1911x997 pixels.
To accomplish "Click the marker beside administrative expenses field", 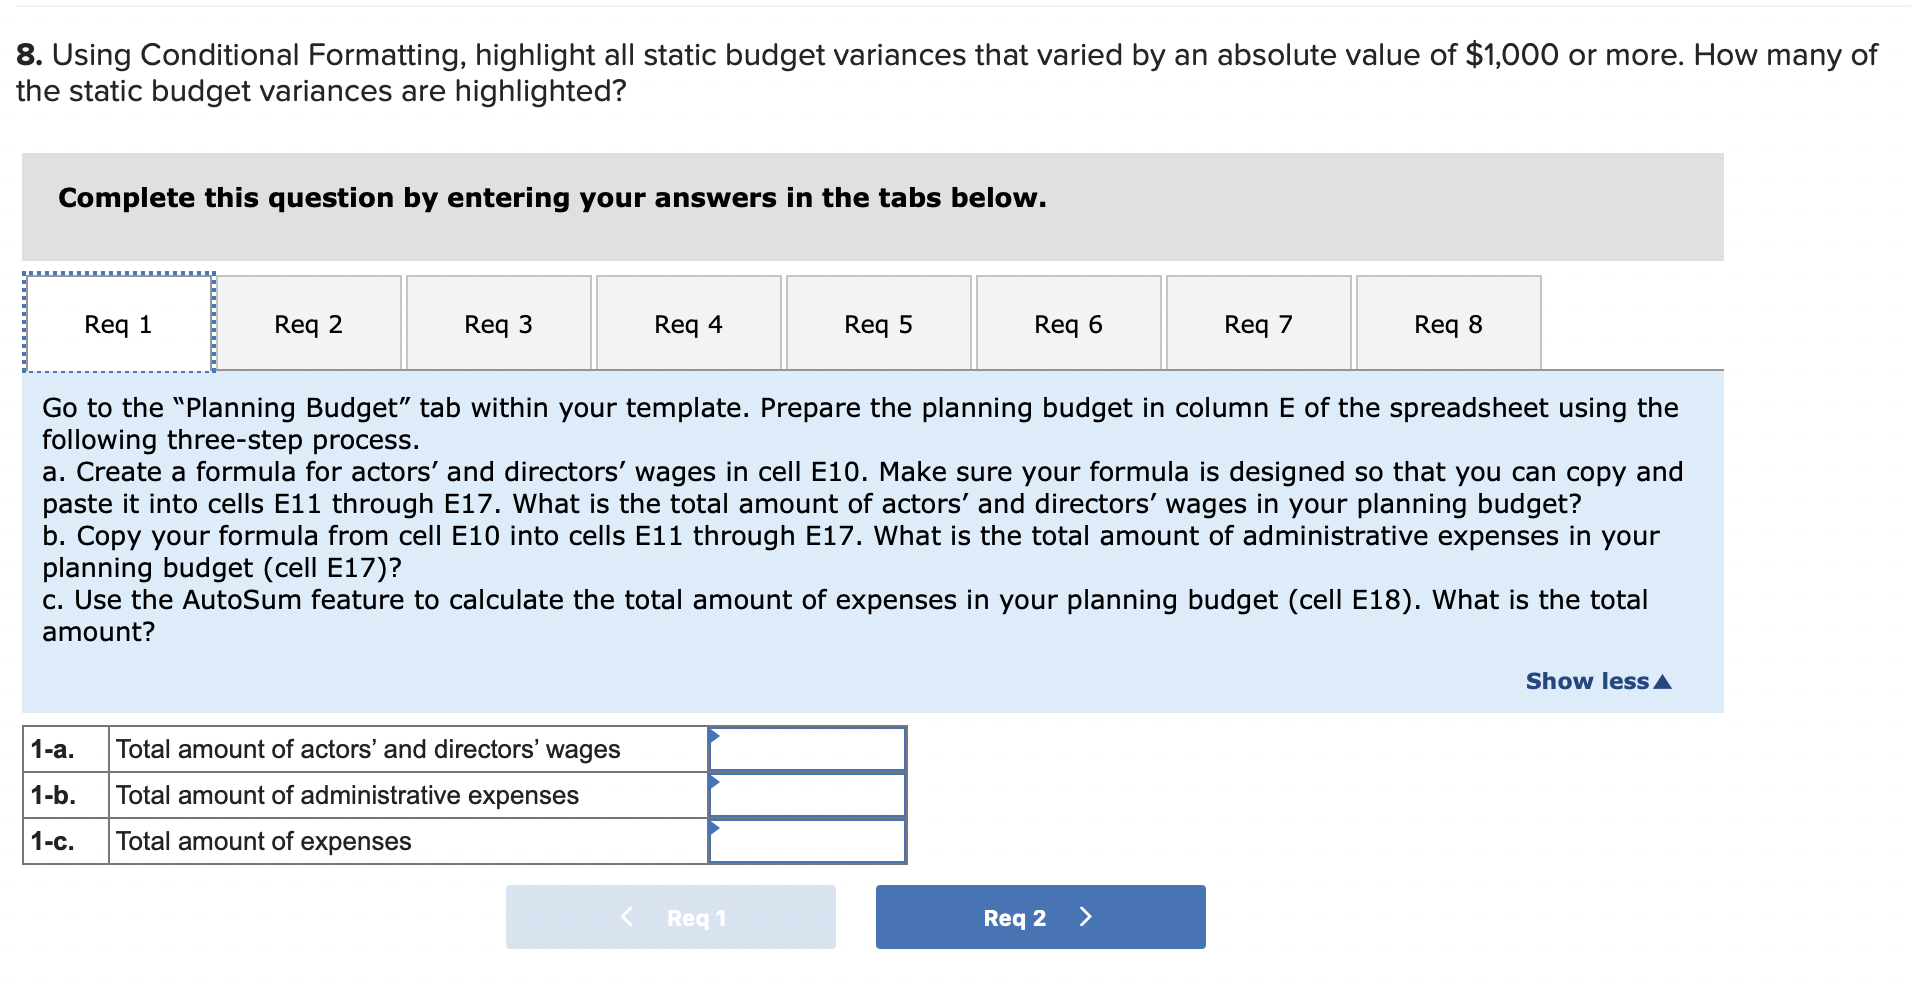I will point(715,784).
